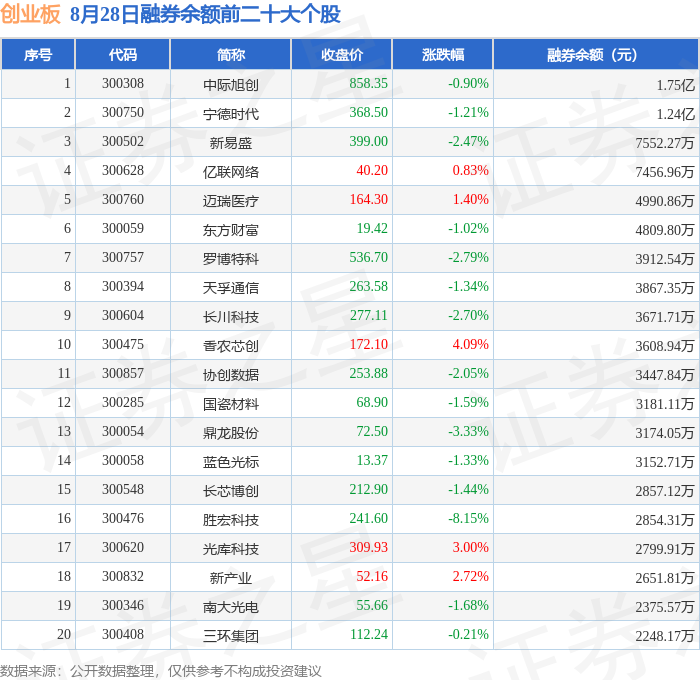
Task: Click the 三环集团 balance 2248.17万
Action: pos(665,635)
